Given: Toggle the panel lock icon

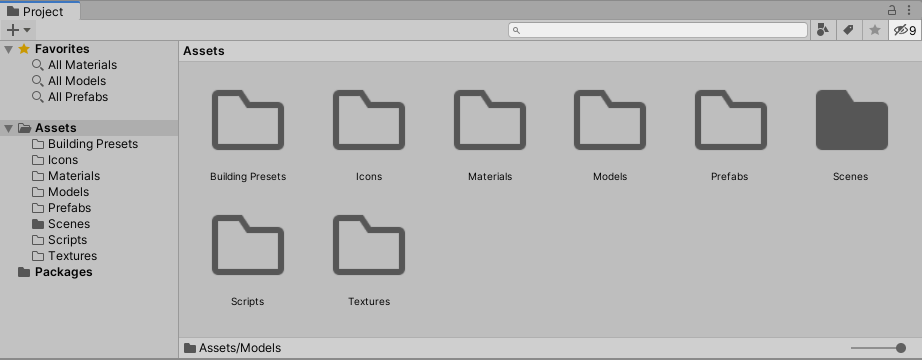Looking at the screenshot, I should click(892, 10).
